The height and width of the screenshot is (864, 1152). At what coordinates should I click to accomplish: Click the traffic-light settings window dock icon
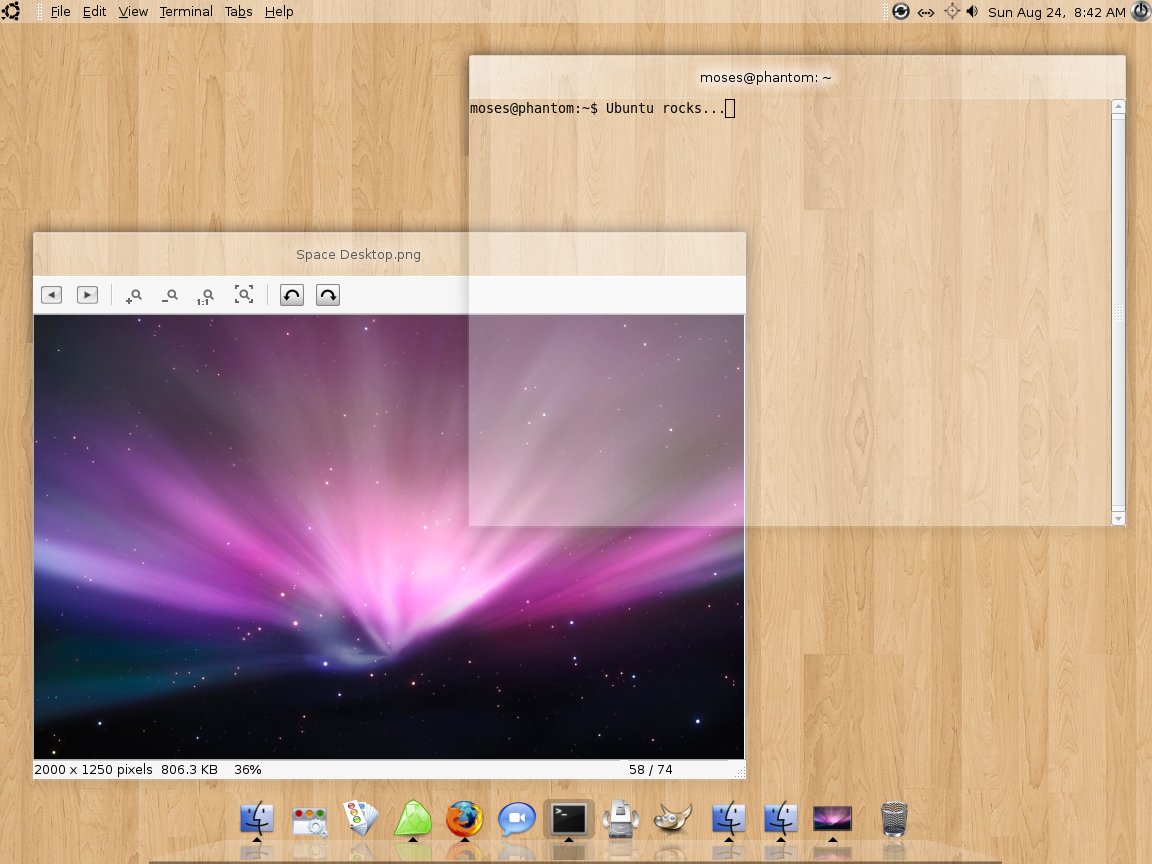click(x=309, y=821)
